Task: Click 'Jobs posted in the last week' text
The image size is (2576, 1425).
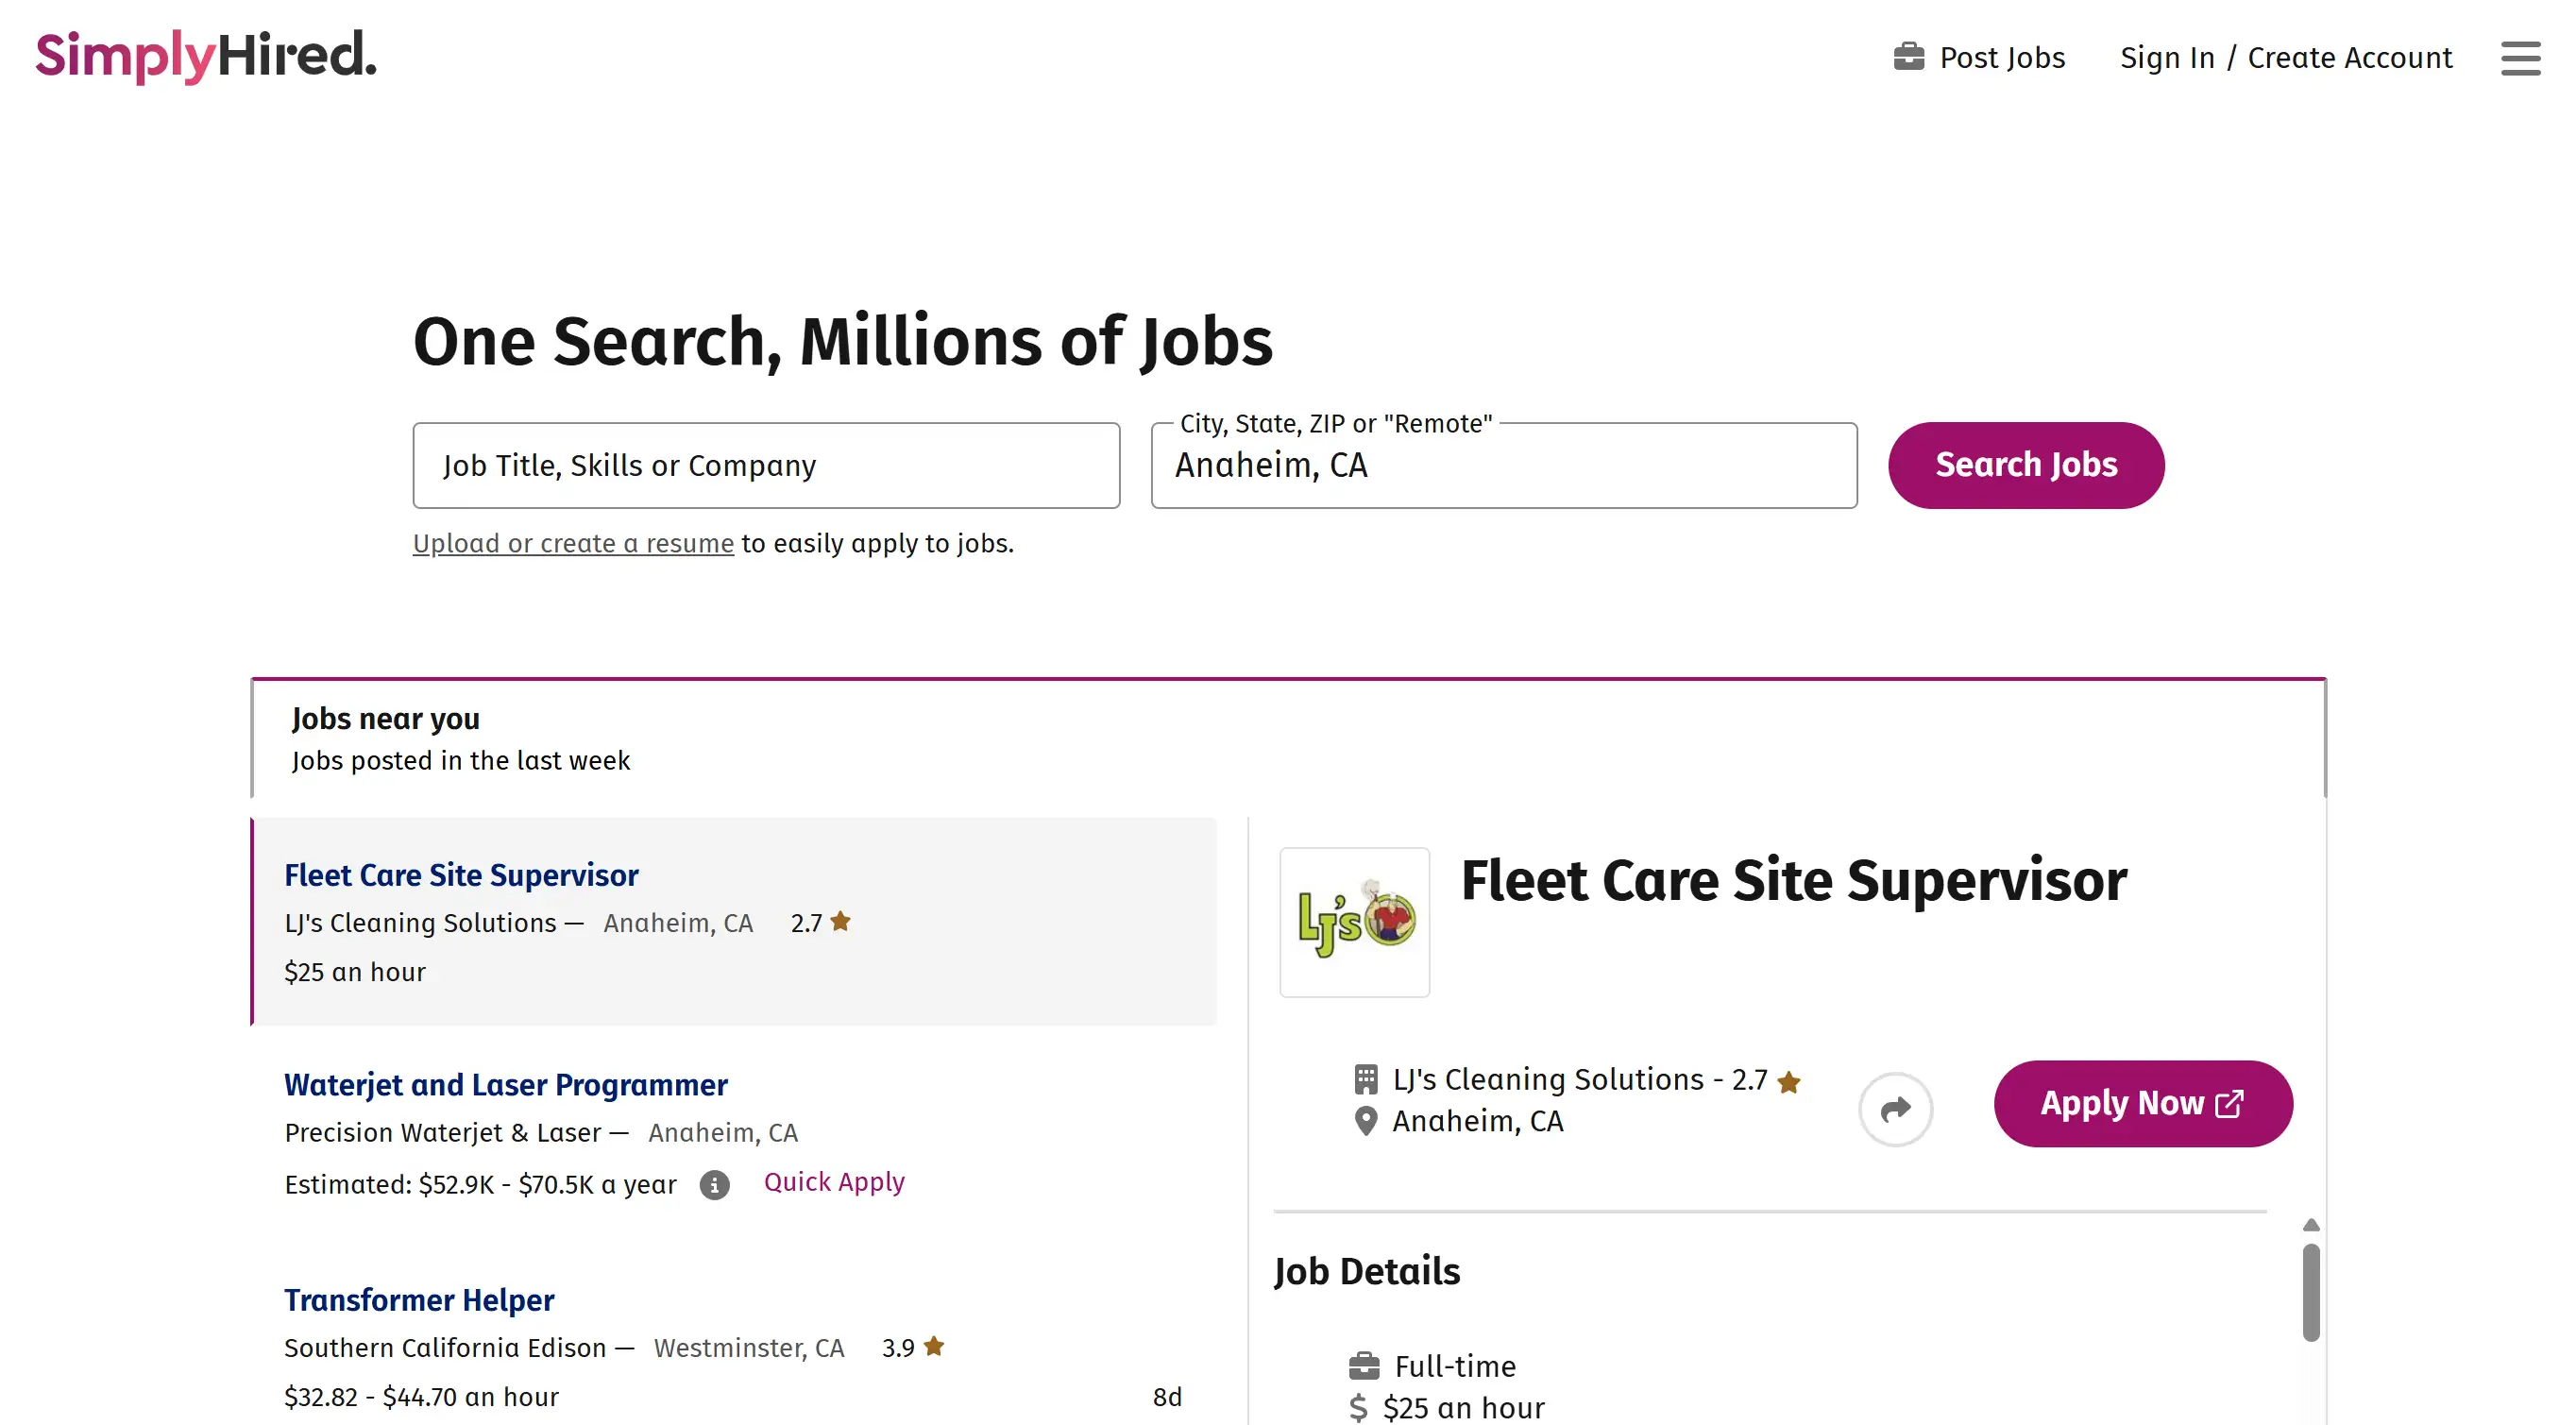Action: (x=461, y=761)
